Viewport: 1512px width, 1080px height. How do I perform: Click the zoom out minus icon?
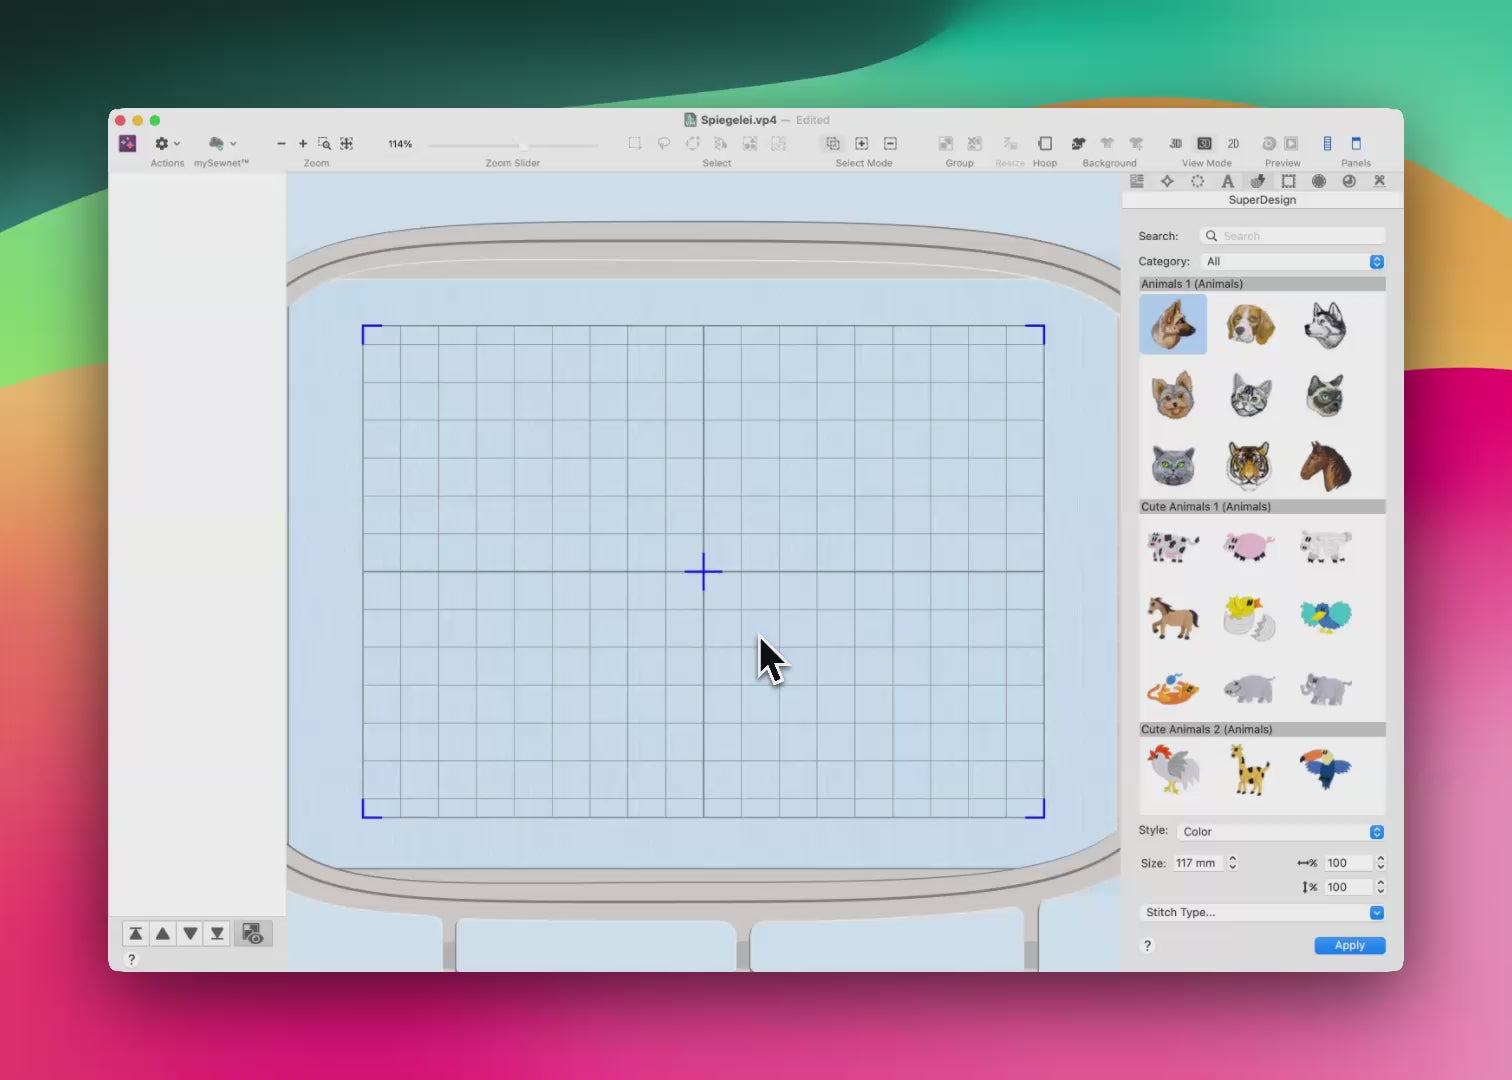pos(281,144)
